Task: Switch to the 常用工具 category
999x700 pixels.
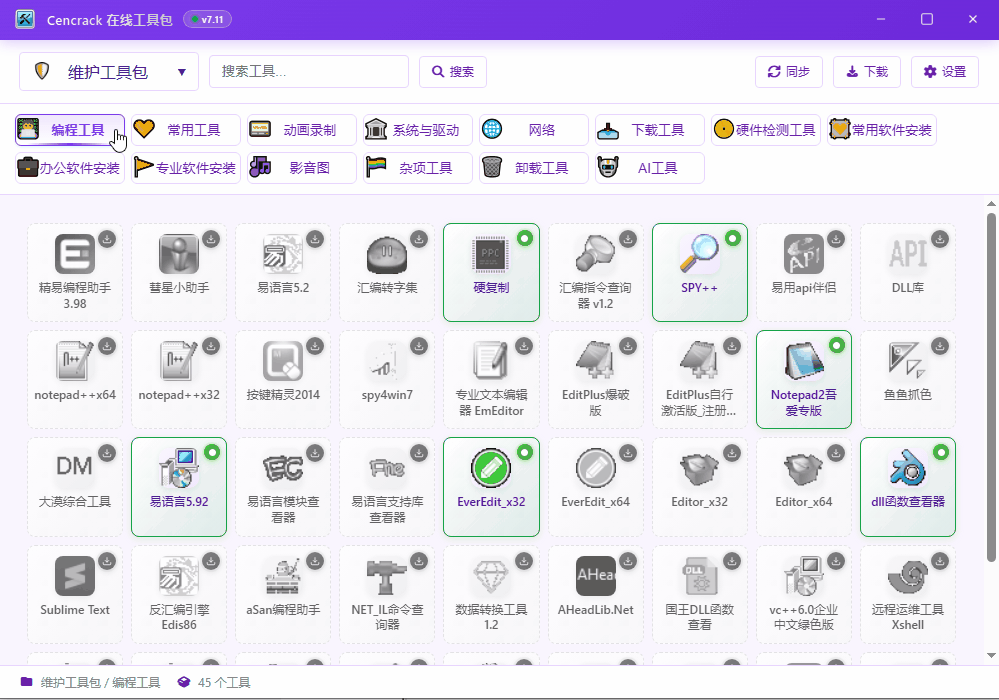Action: click(186, 130)
